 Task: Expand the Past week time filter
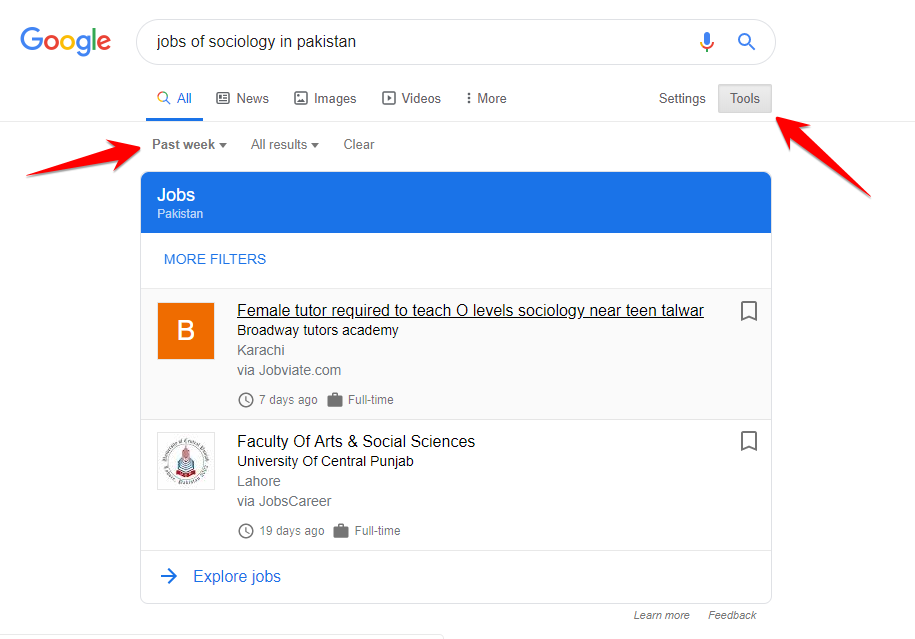(189, 145)
